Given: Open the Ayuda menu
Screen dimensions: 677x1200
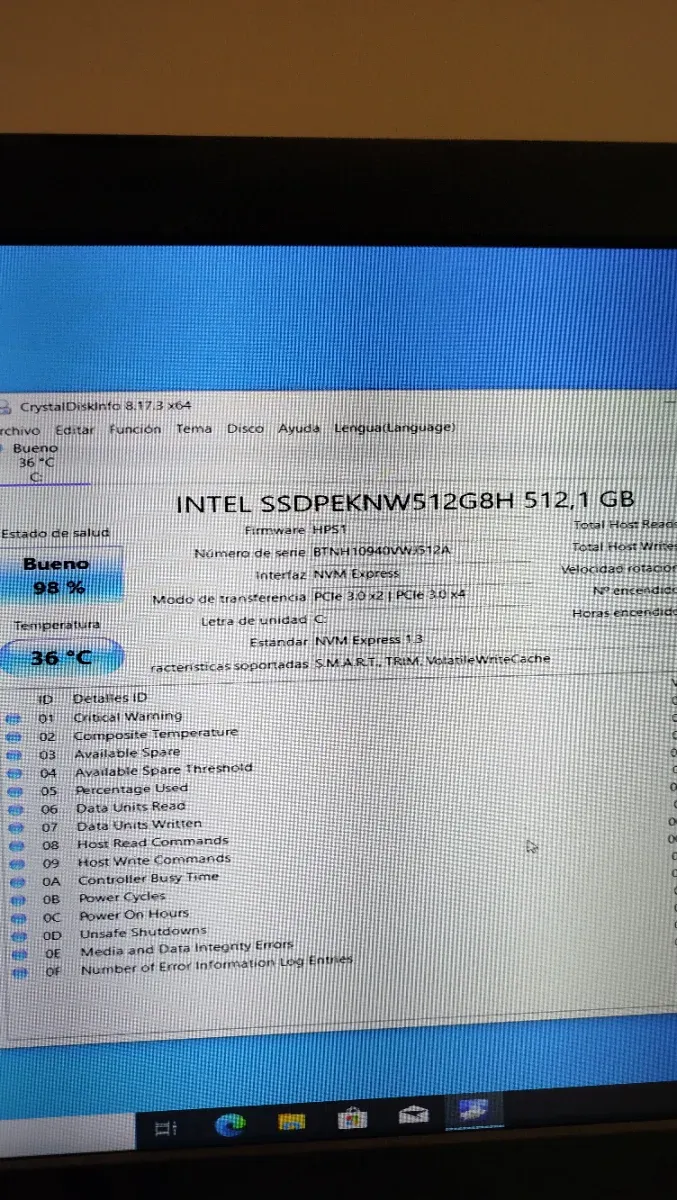Looking at the screenshot, I should click(299, 428).
